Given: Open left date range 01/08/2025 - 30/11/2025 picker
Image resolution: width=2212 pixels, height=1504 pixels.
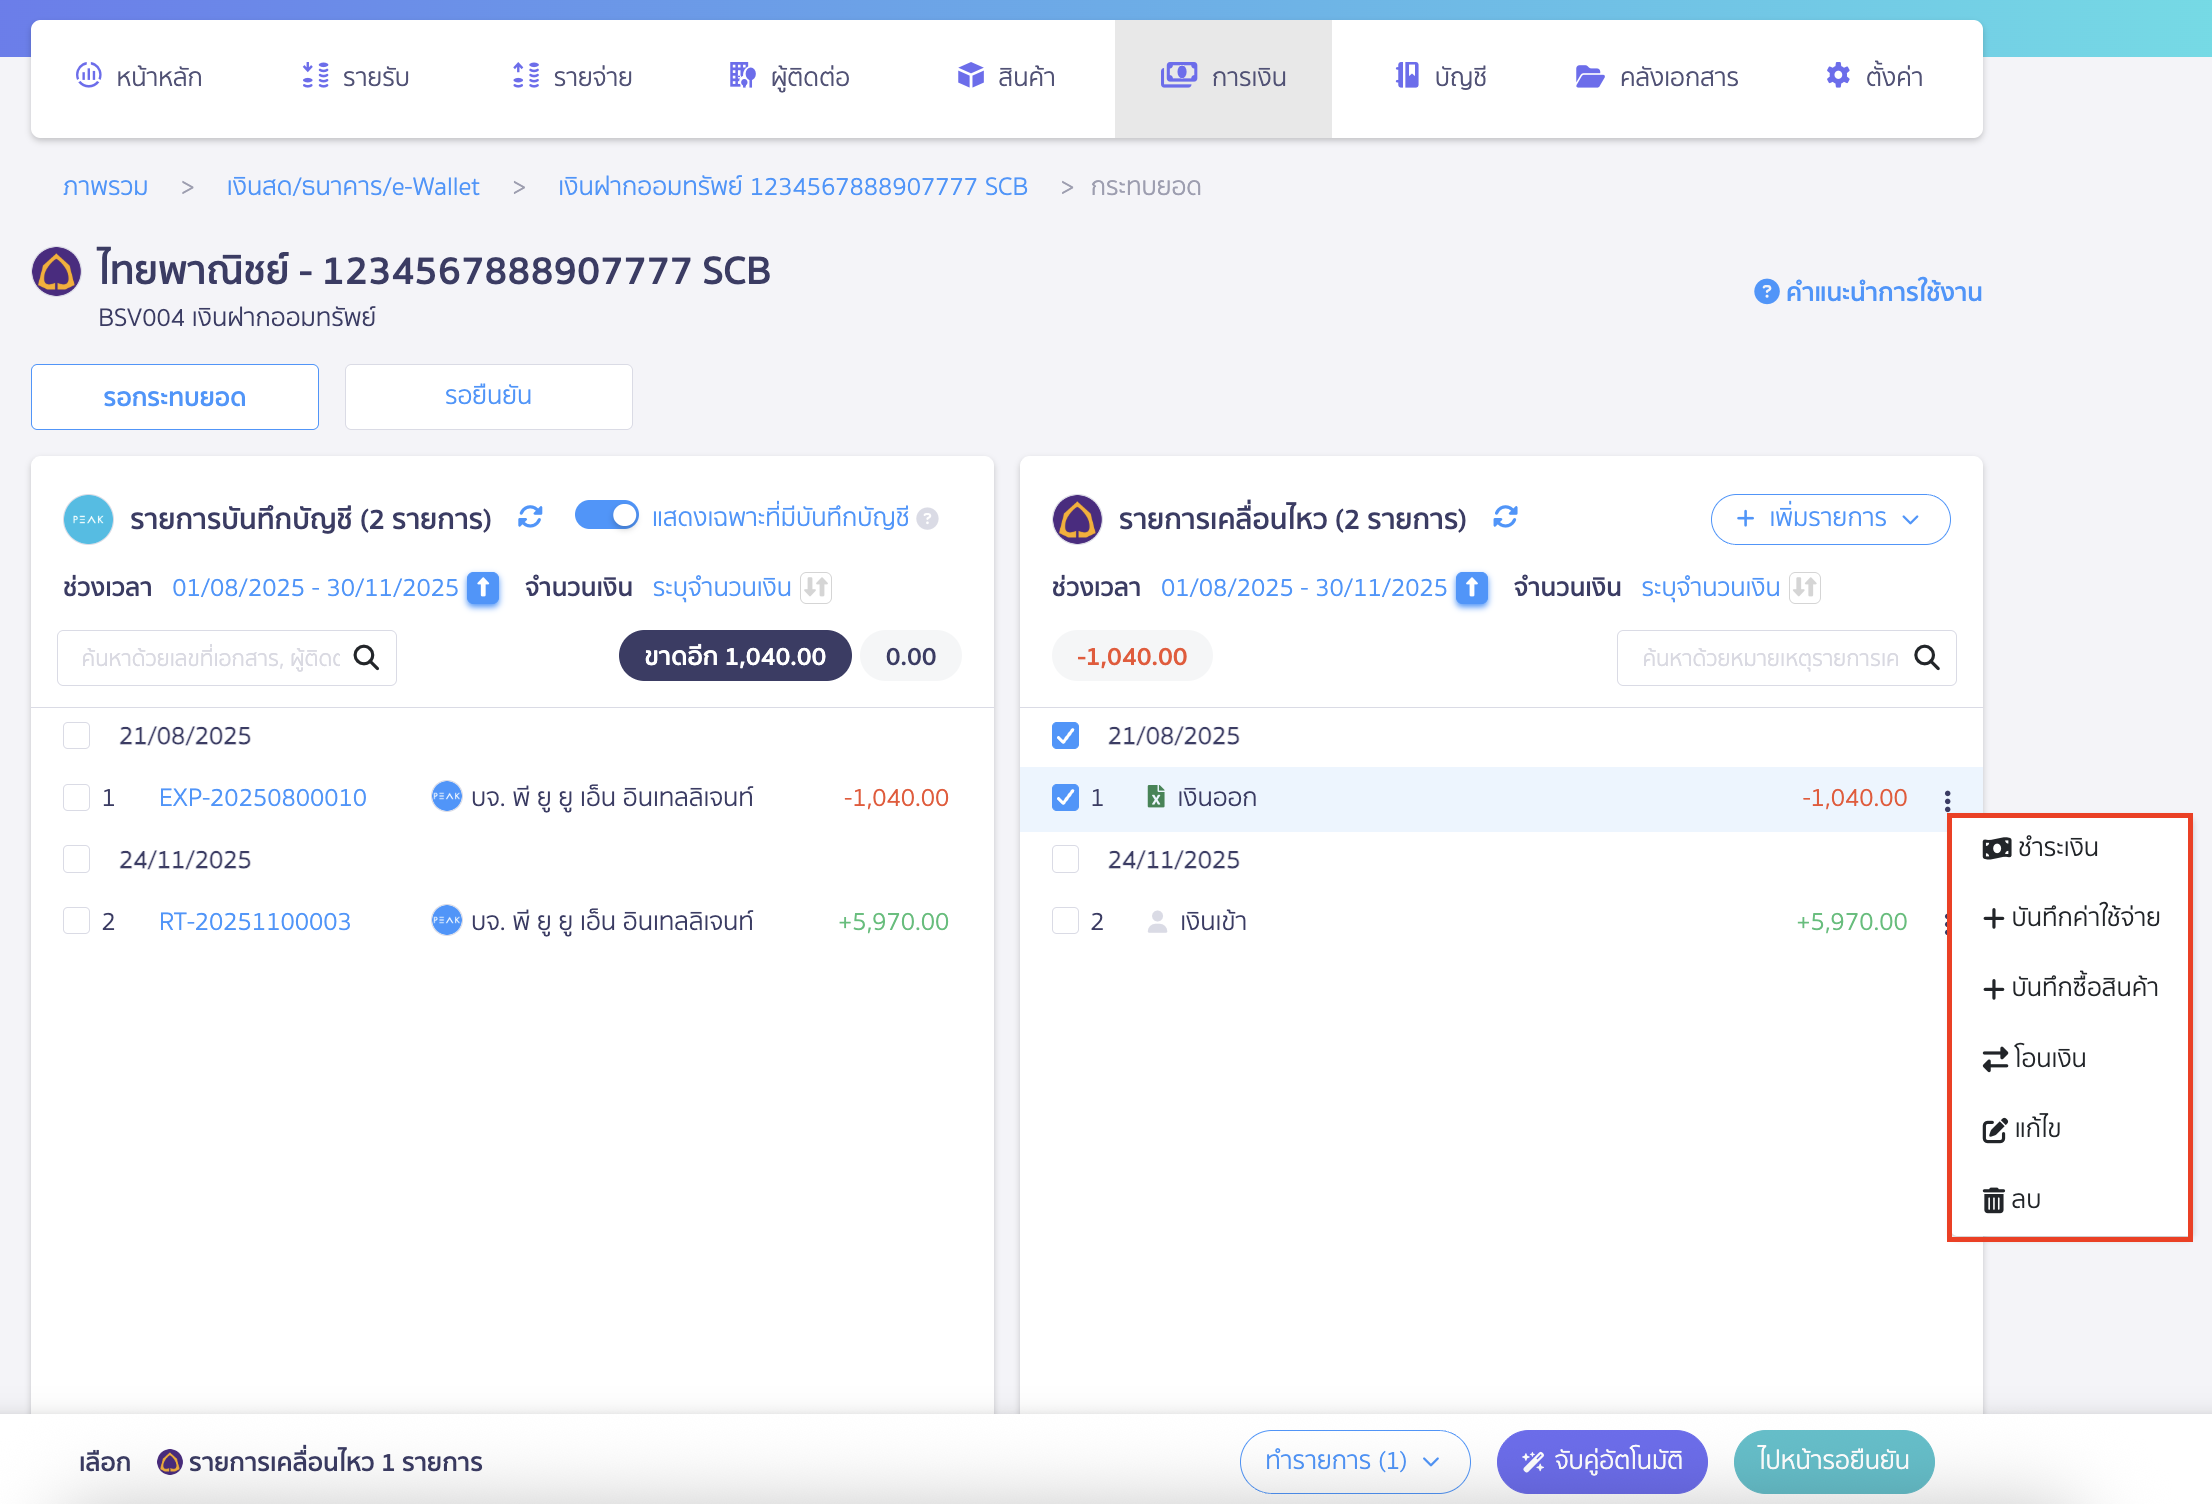Looking at the screenshot, I should point(314,587).
